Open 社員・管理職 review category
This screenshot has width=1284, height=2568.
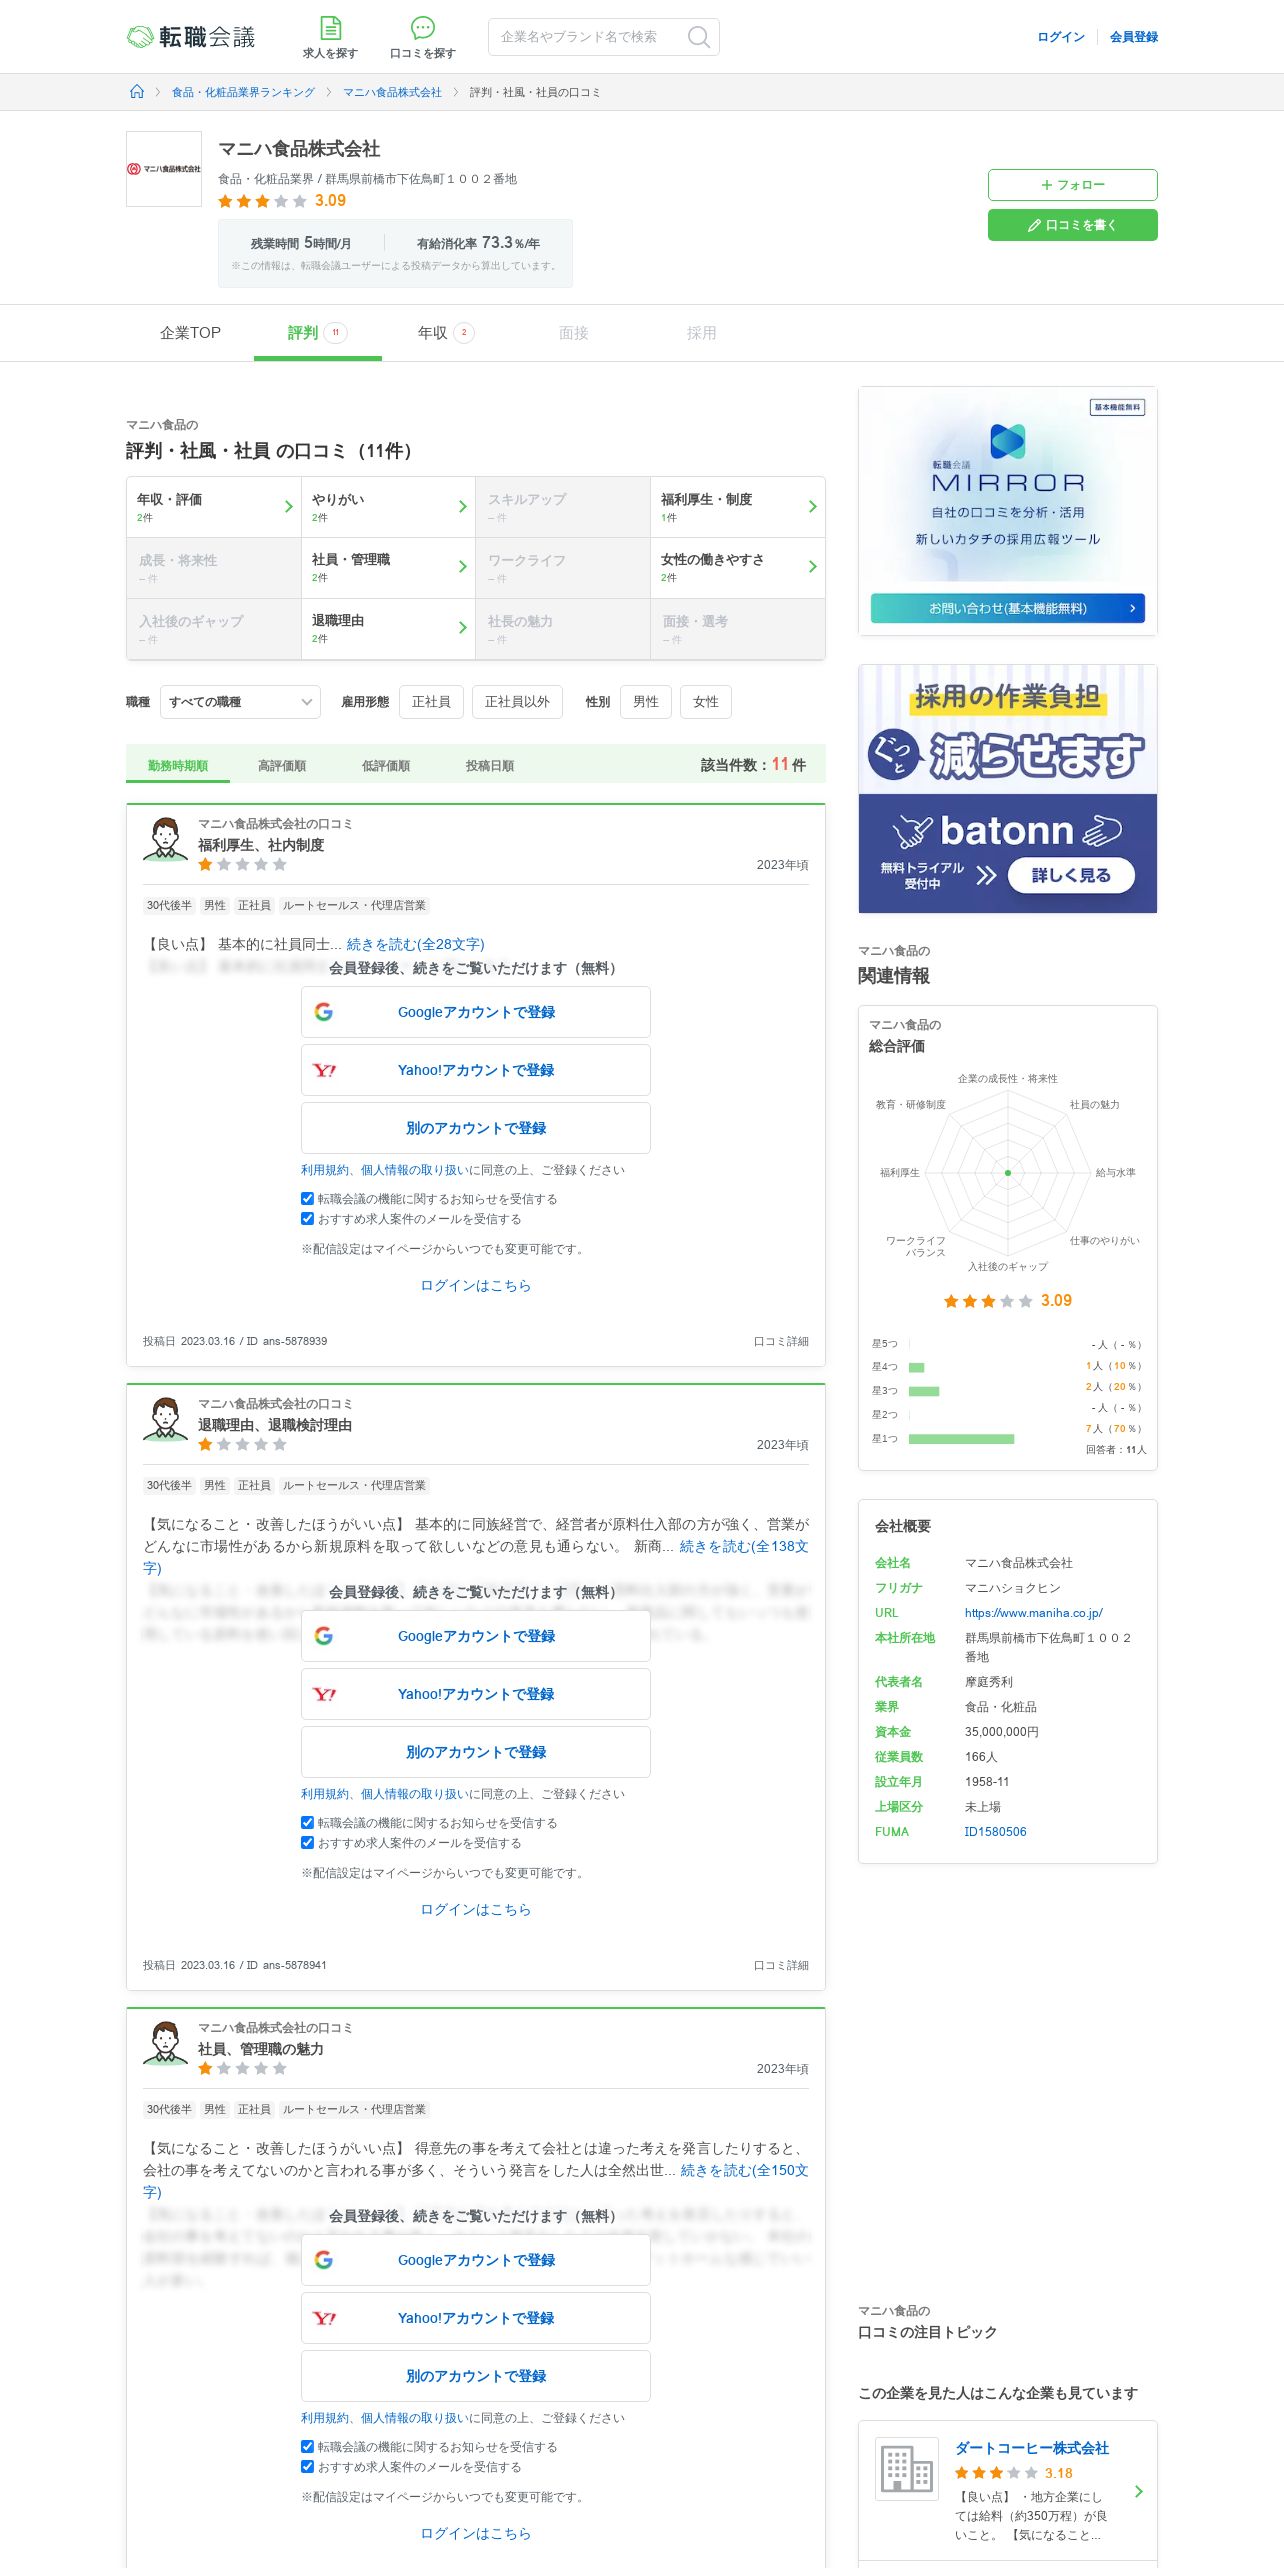tap(388, 568)
